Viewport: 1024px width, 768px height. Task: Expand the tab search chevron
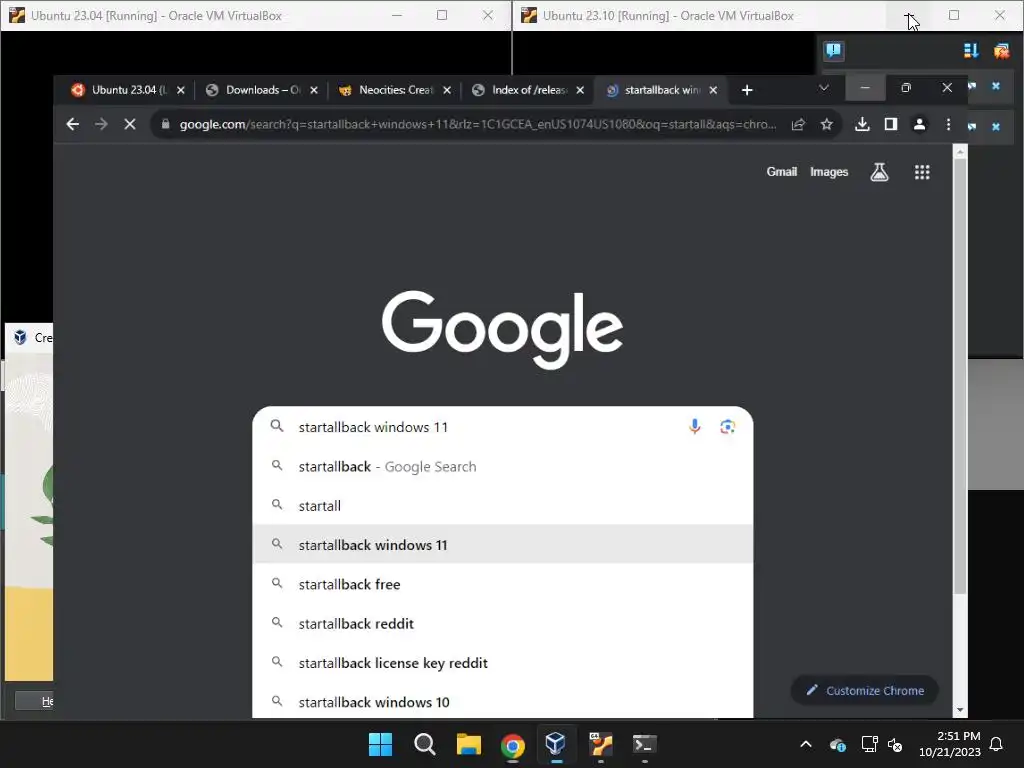click(x=824, y=88)
